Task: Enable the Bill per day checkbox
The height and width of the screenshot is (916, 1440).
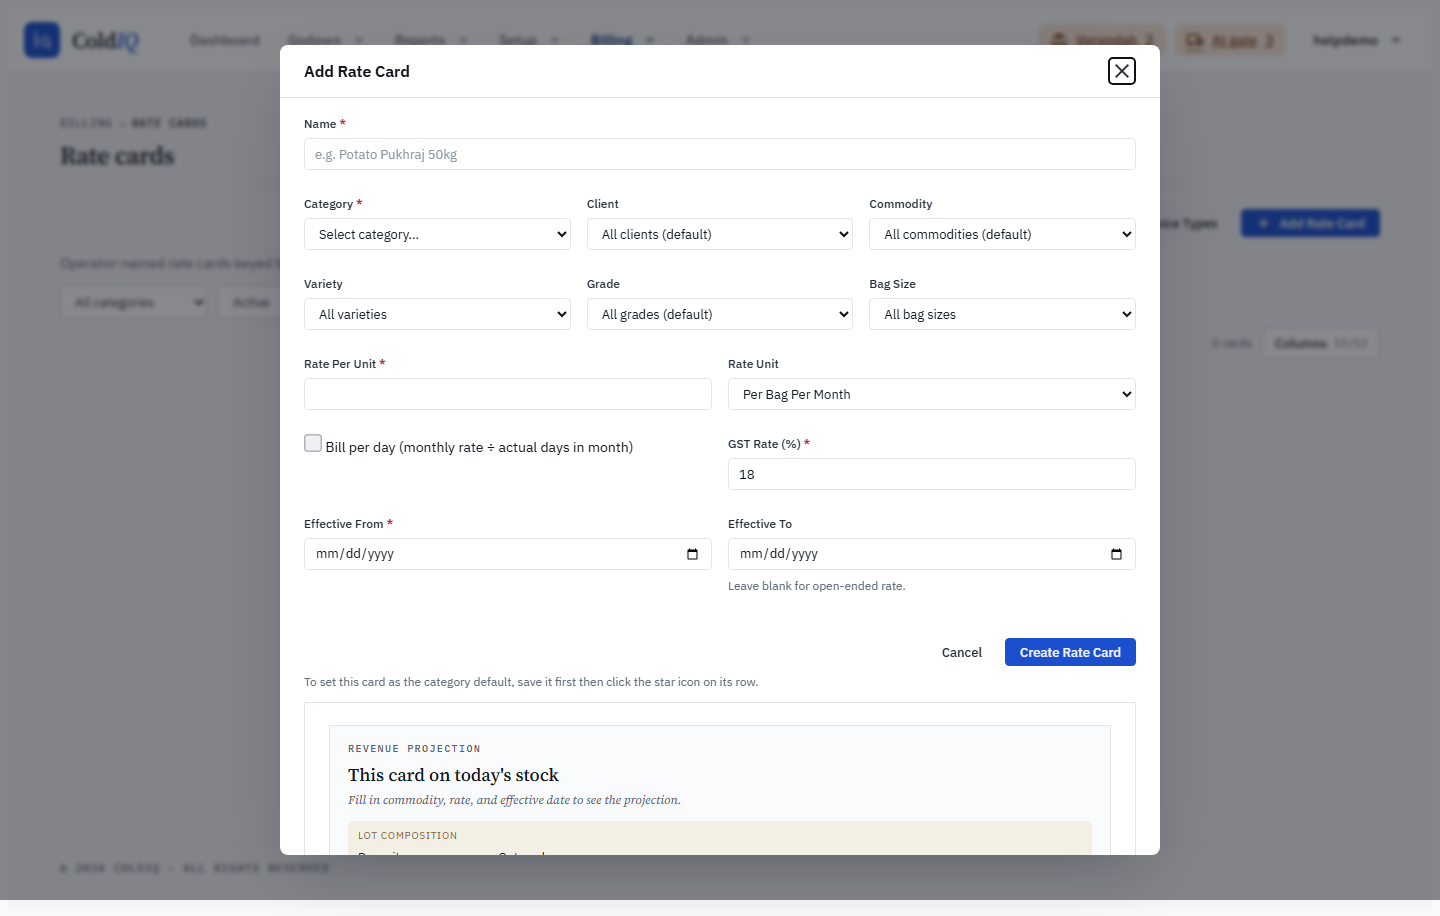Action: coord(313,443)
